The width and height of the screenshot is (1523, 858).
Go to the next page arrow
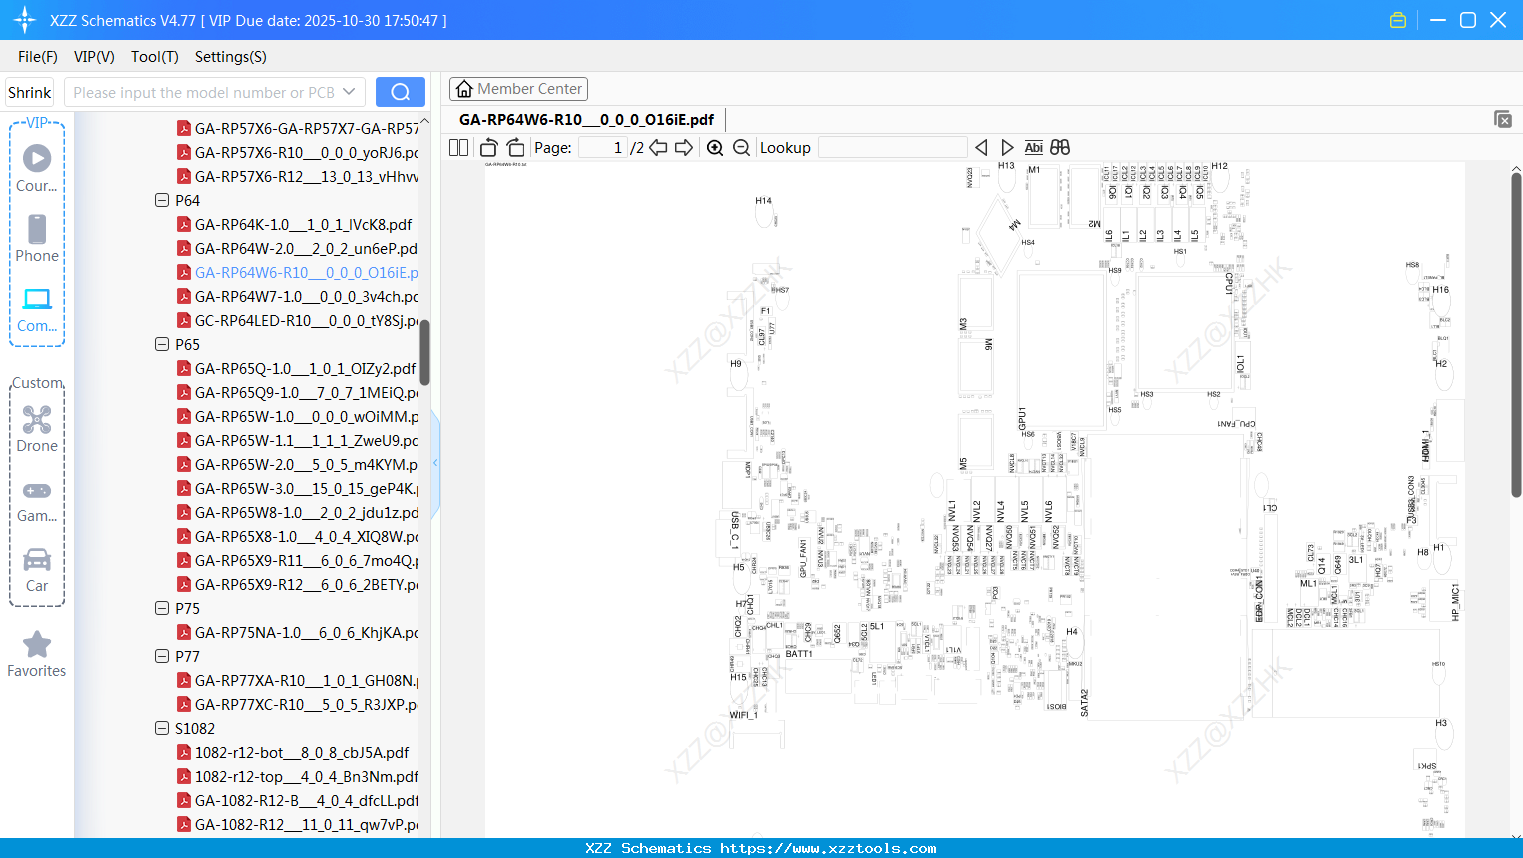tap(684, 147)
